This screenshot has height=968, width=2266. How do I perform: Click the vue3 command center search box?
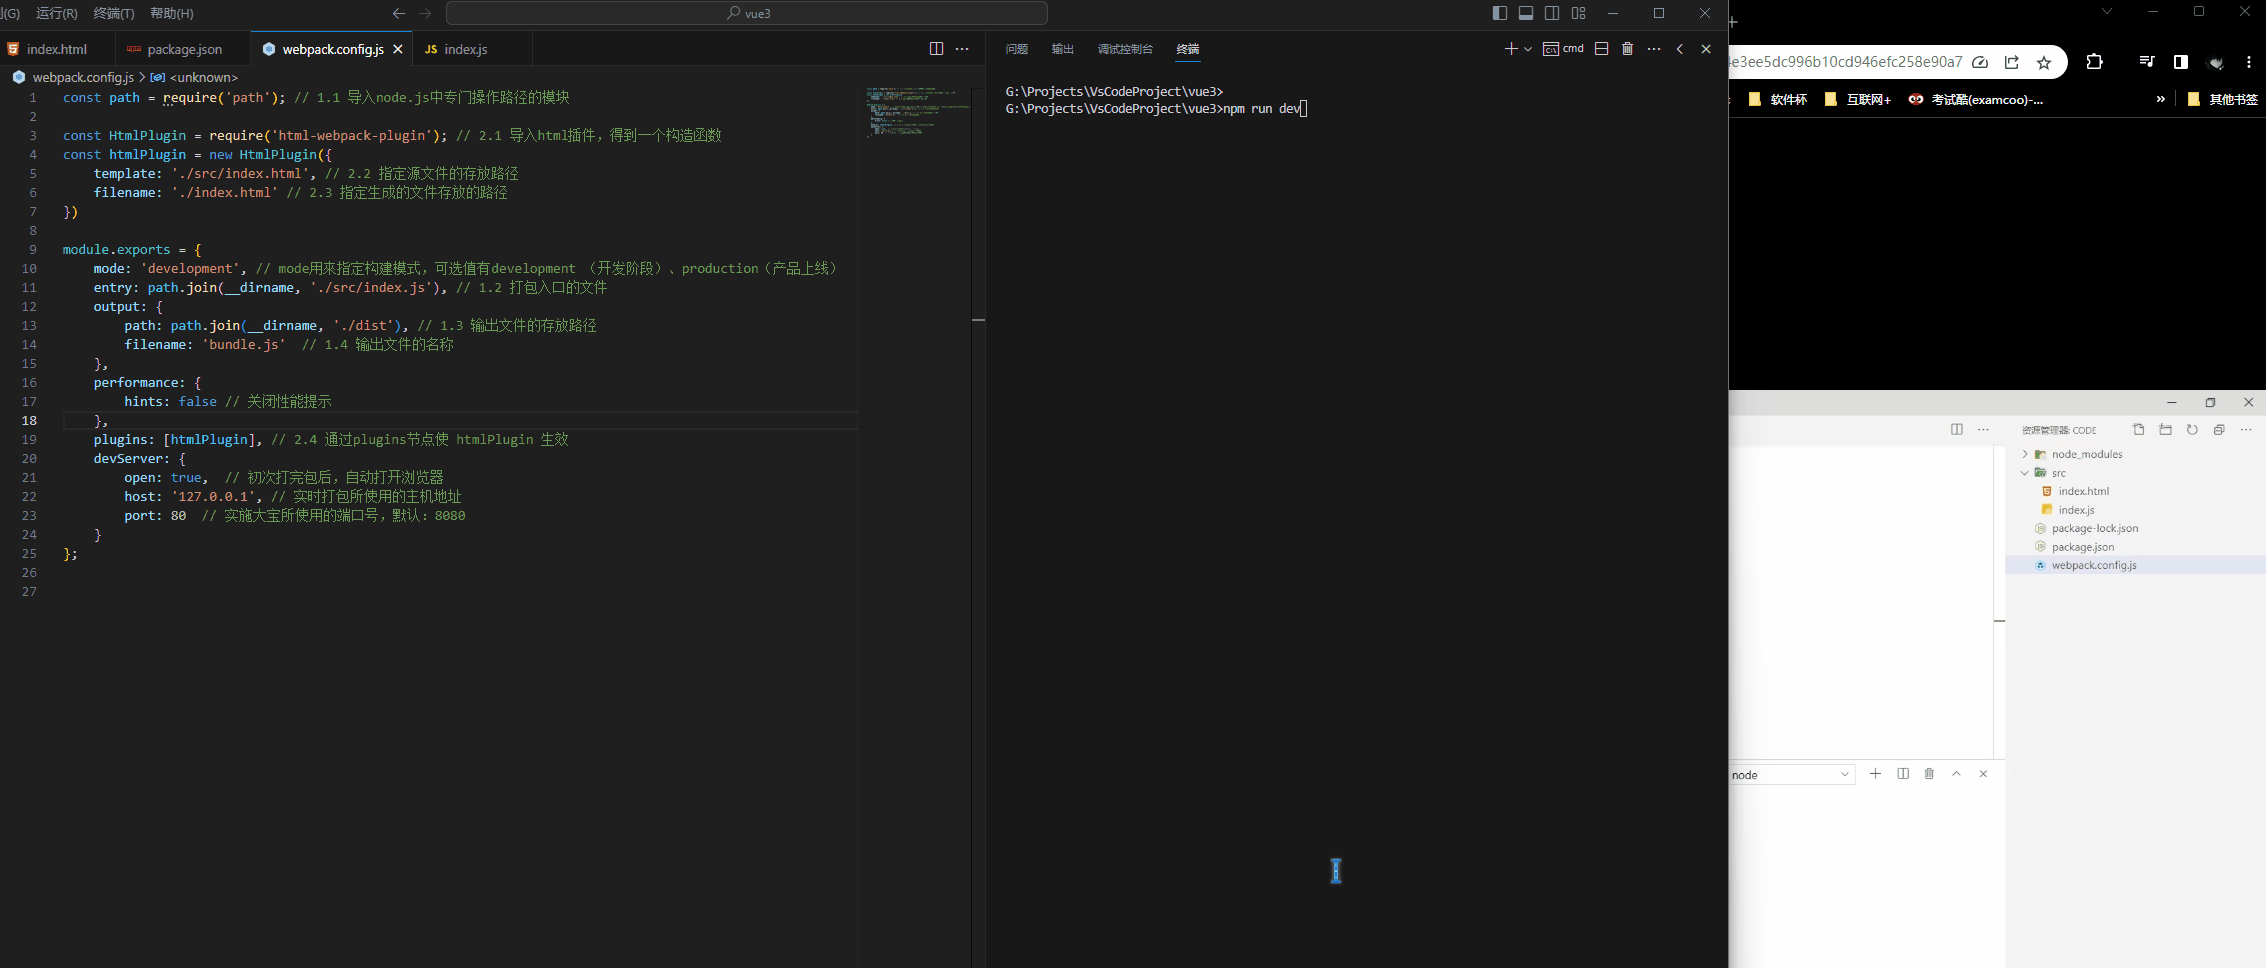click(x=747, y=13)
